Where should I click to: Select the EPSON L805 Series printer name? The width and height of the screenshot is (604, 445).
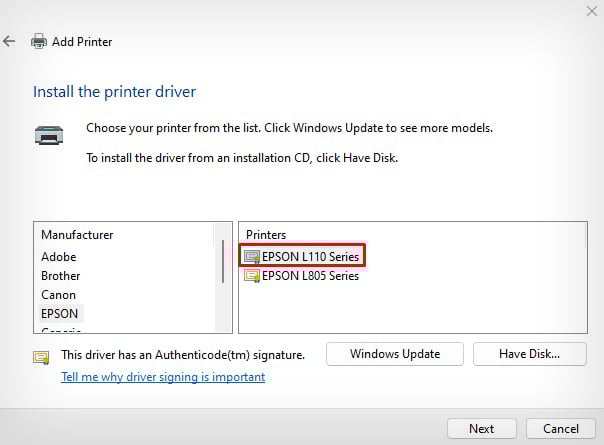coord(310,276)
